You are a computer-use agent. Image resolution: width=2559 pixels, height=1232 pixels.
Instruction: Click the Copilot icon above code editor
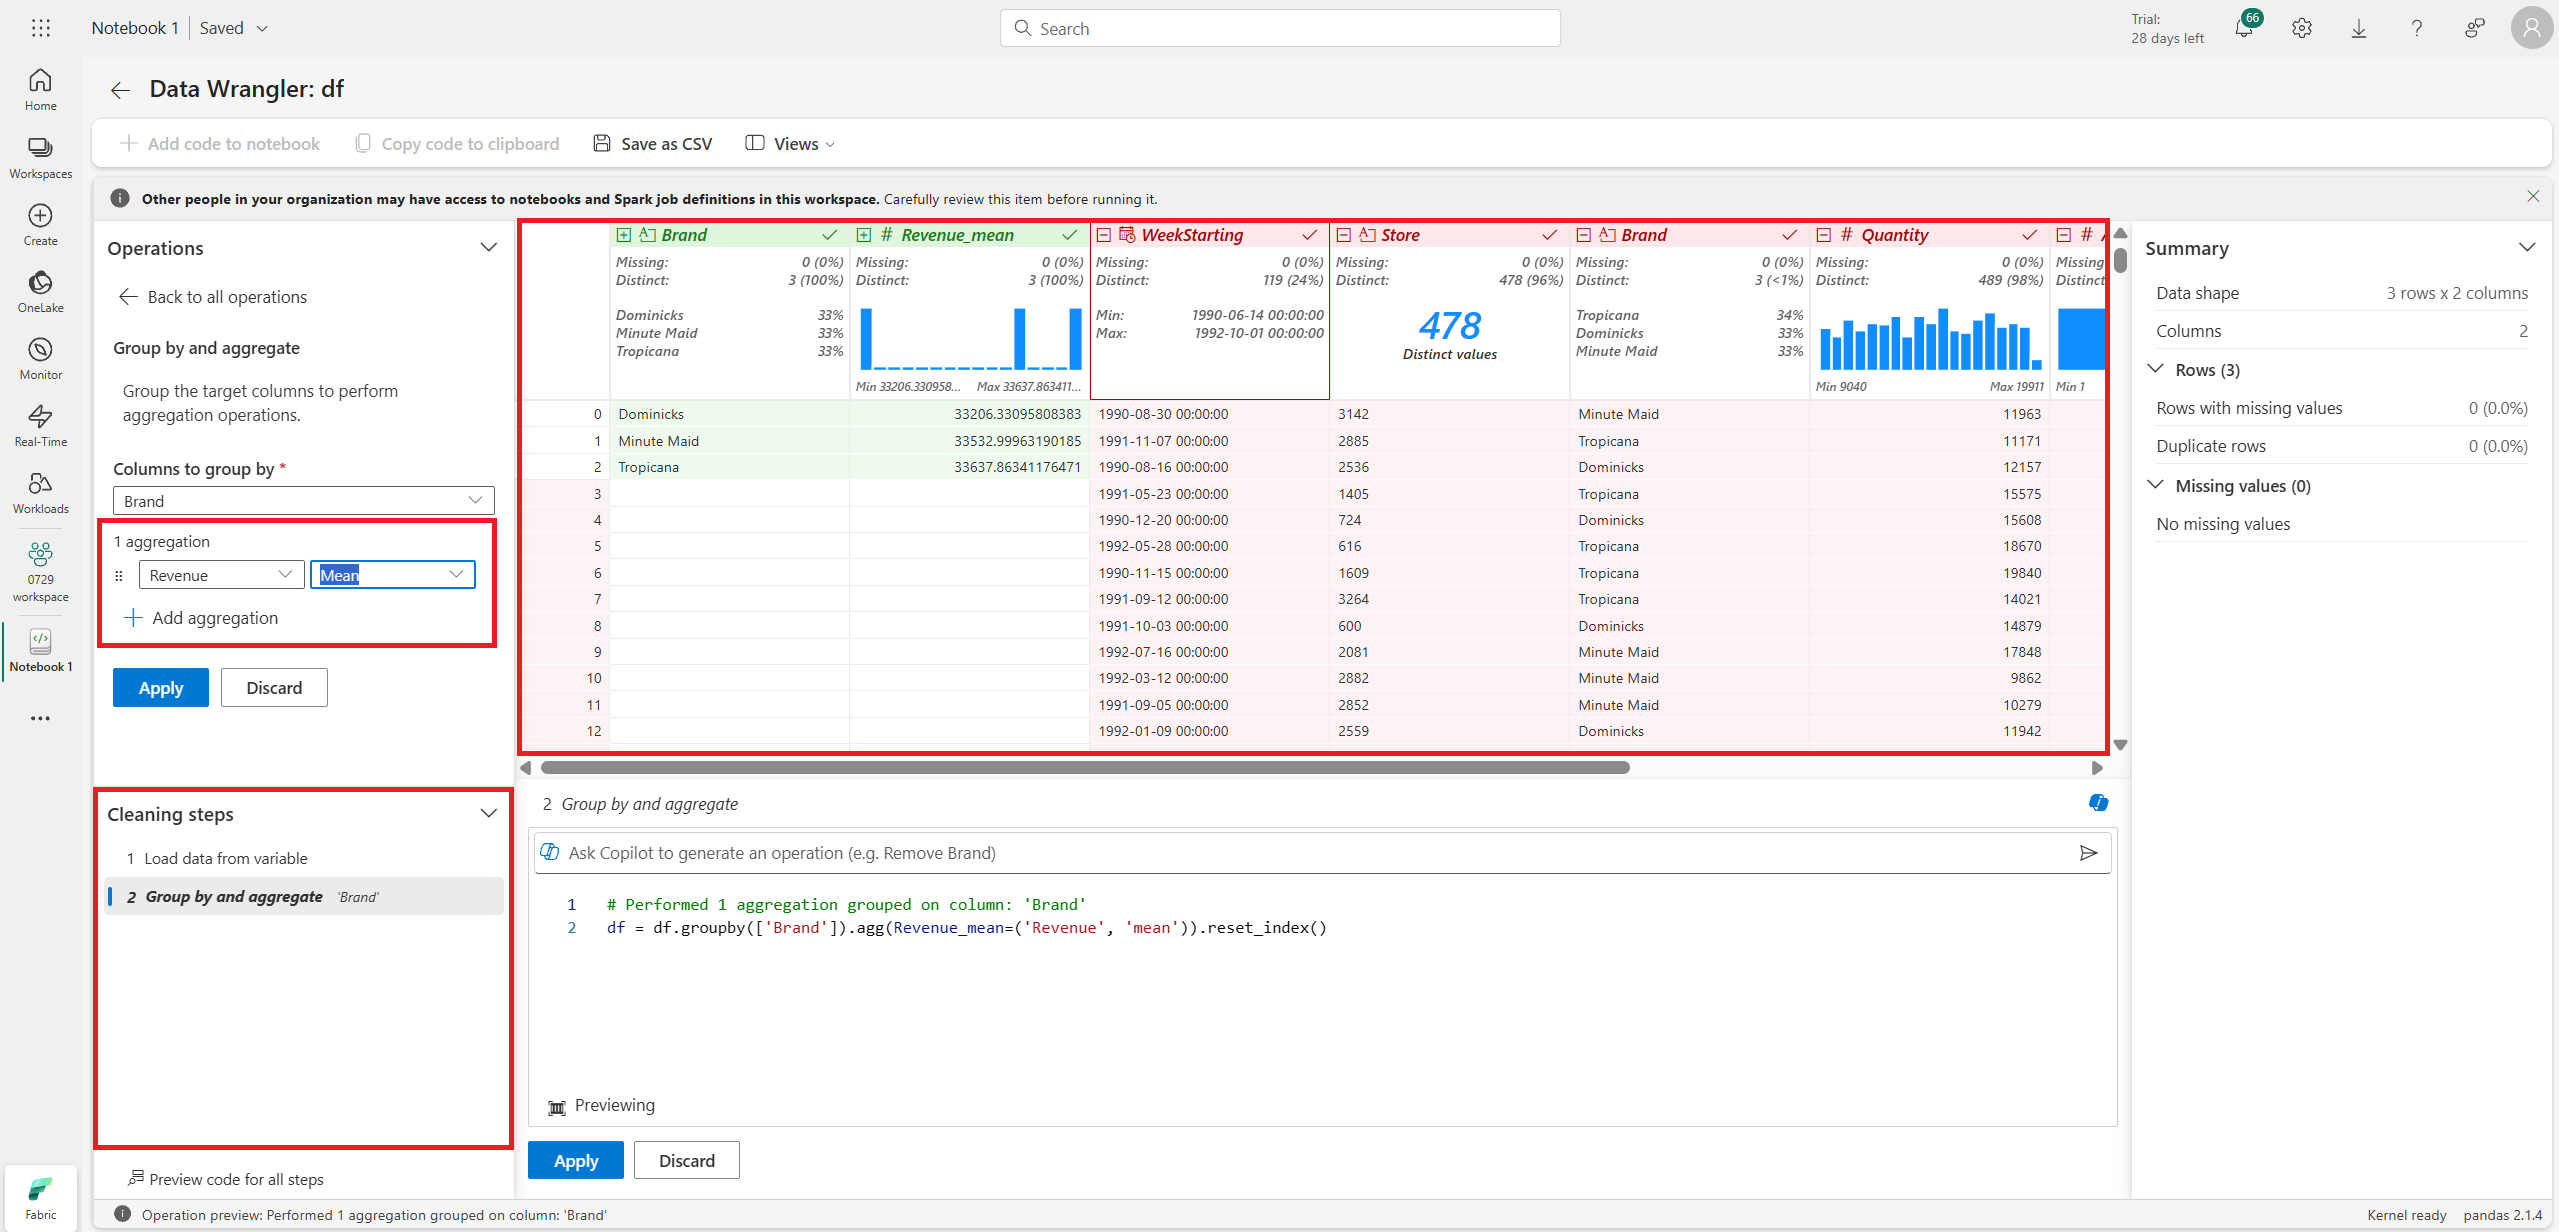click(2098, 803)
